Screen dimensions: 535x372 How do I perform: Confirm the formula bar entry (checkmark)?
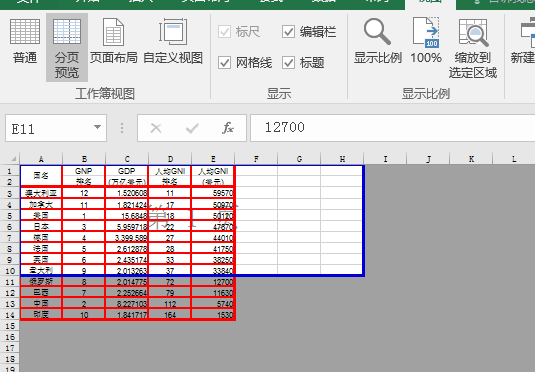pos(192,128)
